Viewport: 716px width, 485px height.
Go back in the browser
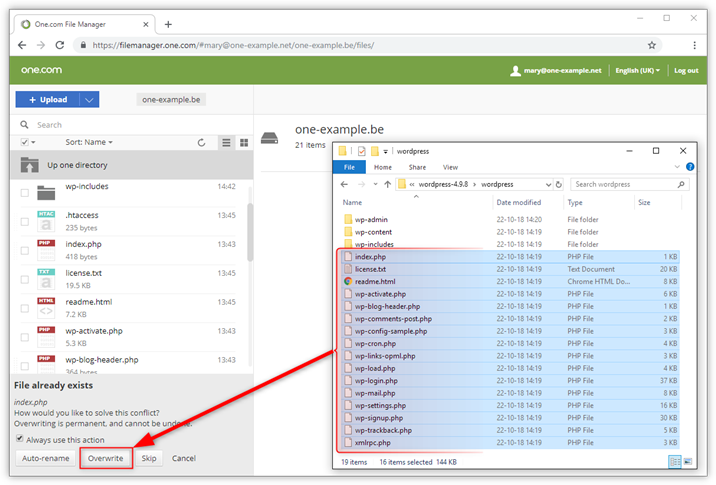[x=22, y=45]
